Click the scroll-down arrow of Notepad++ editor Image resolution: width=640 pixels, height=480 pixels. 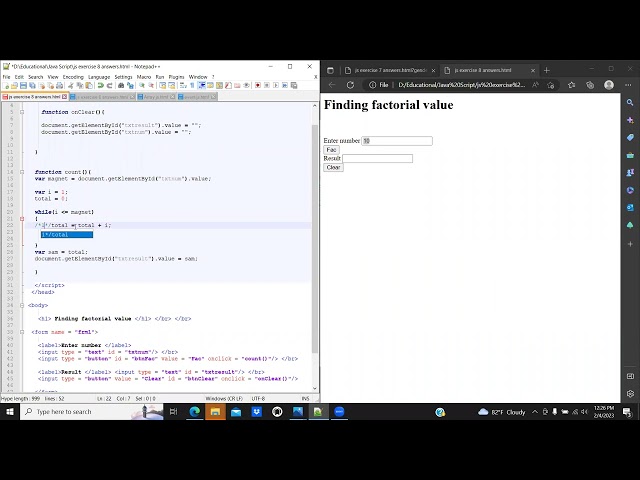coord(315,388)
